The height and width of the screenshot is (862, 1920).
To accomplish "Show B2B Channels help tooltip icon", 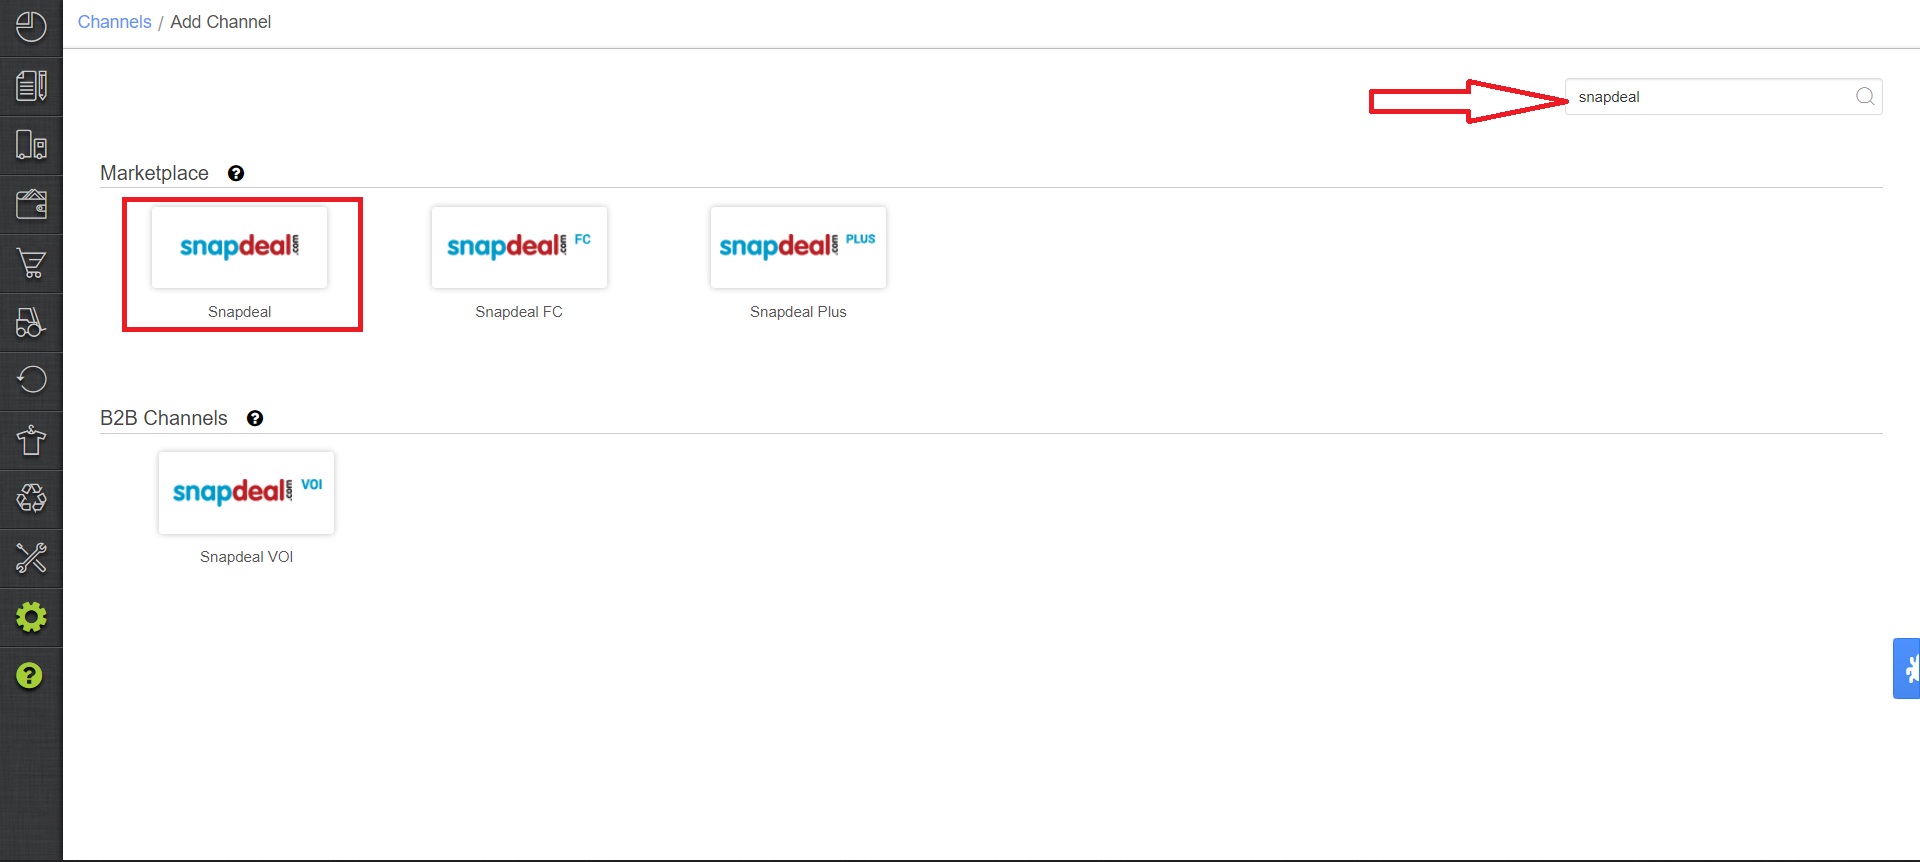I will (x=255, y=418).
